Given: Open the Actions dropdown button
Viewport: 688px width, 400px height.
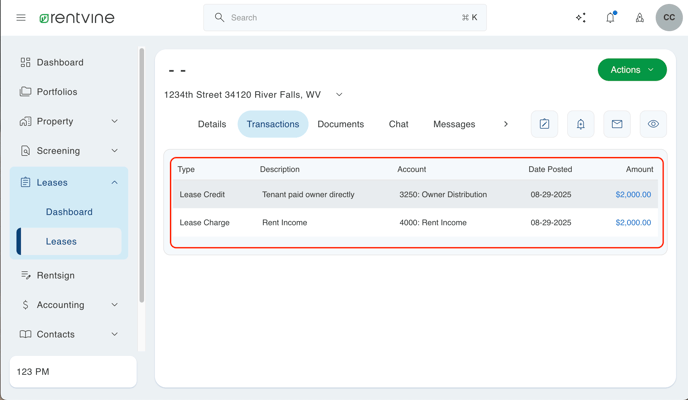Looking at the screenshot, I should (x=631, y=70).
